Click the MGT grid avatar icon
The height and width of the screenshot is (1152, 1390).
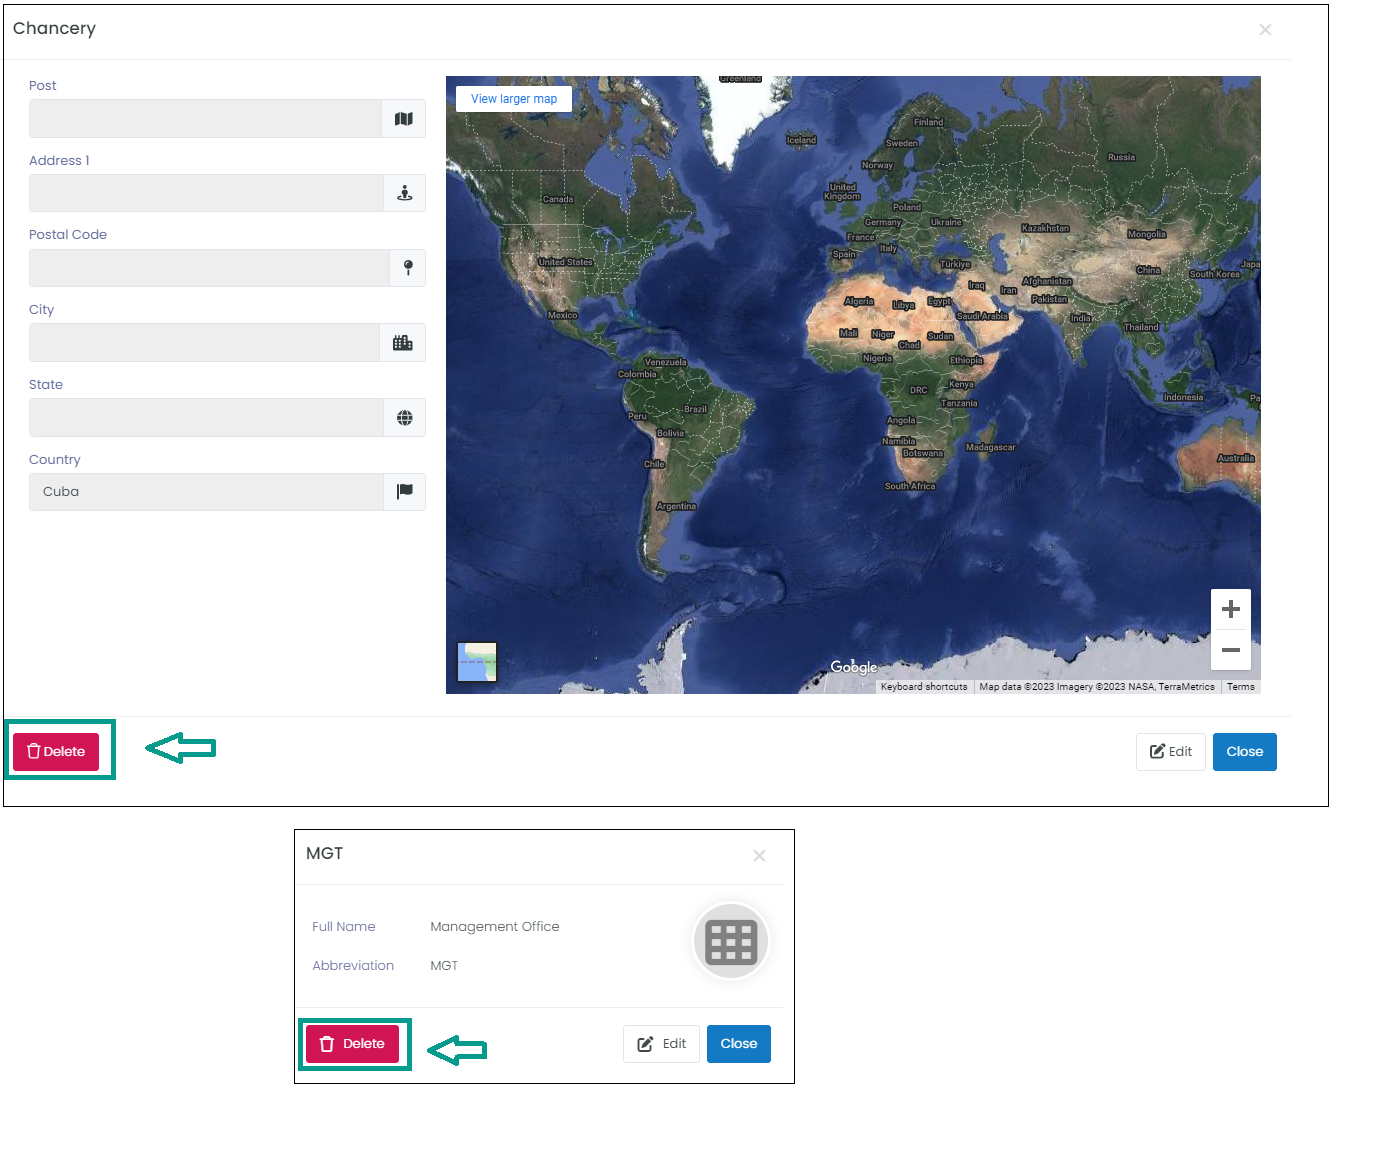tap(731, 942)
